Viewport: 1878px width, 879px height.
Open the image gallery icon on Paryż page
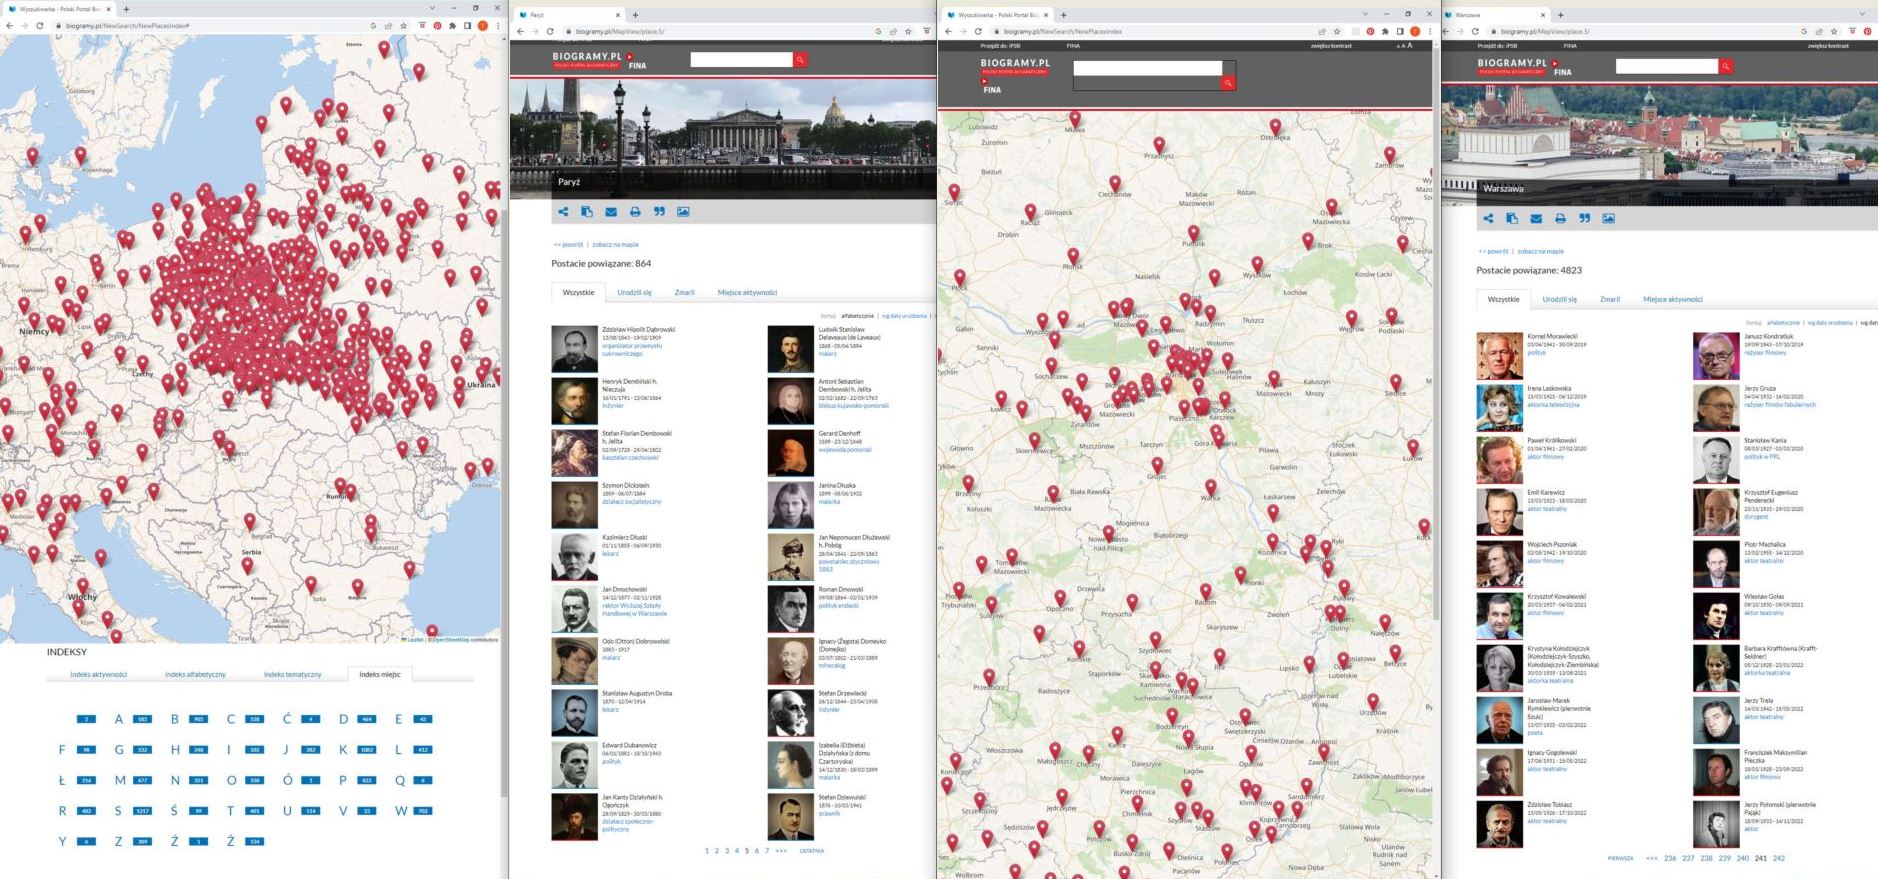(683, 212)
